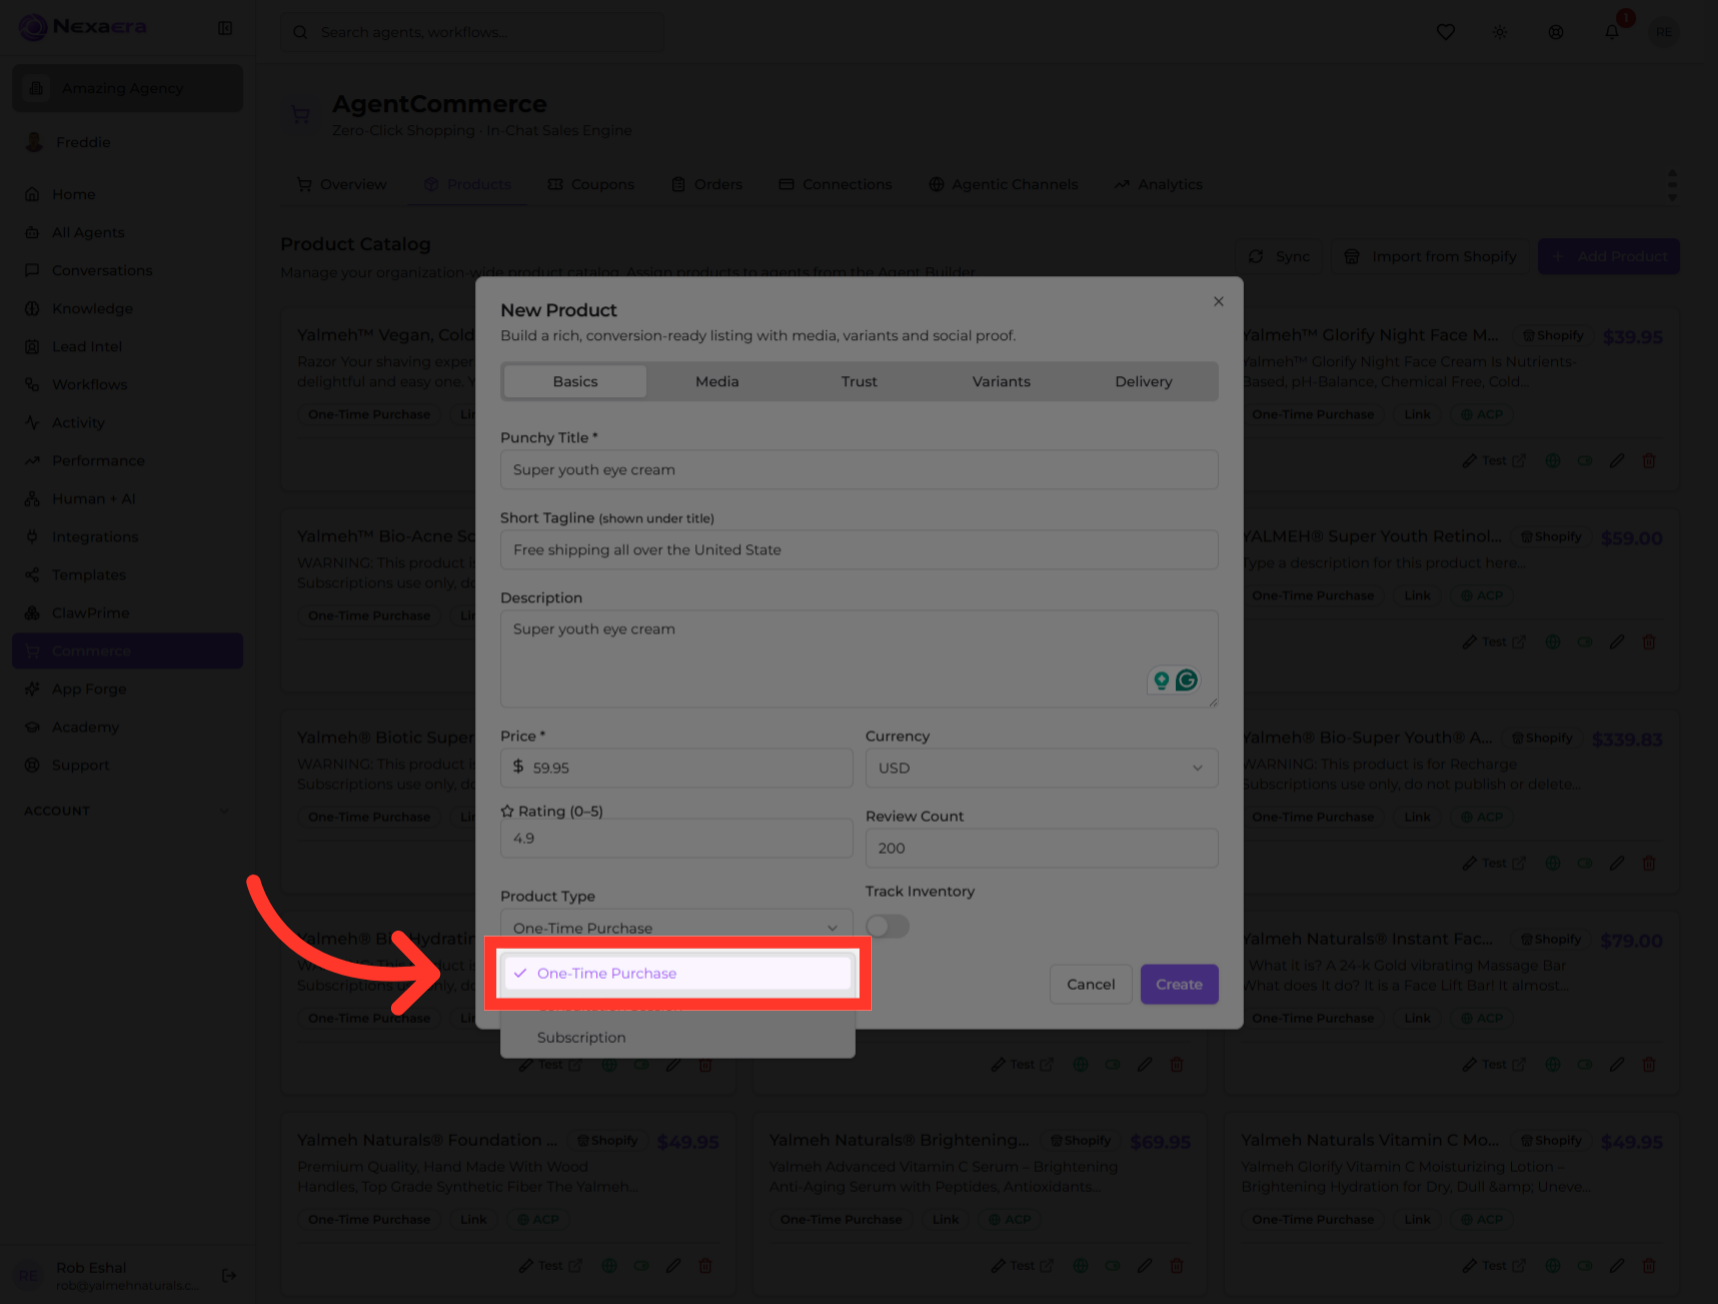The image size is (1718, 1304).
Task: Open favorites via the heart icon
Action: (1445, 32)
